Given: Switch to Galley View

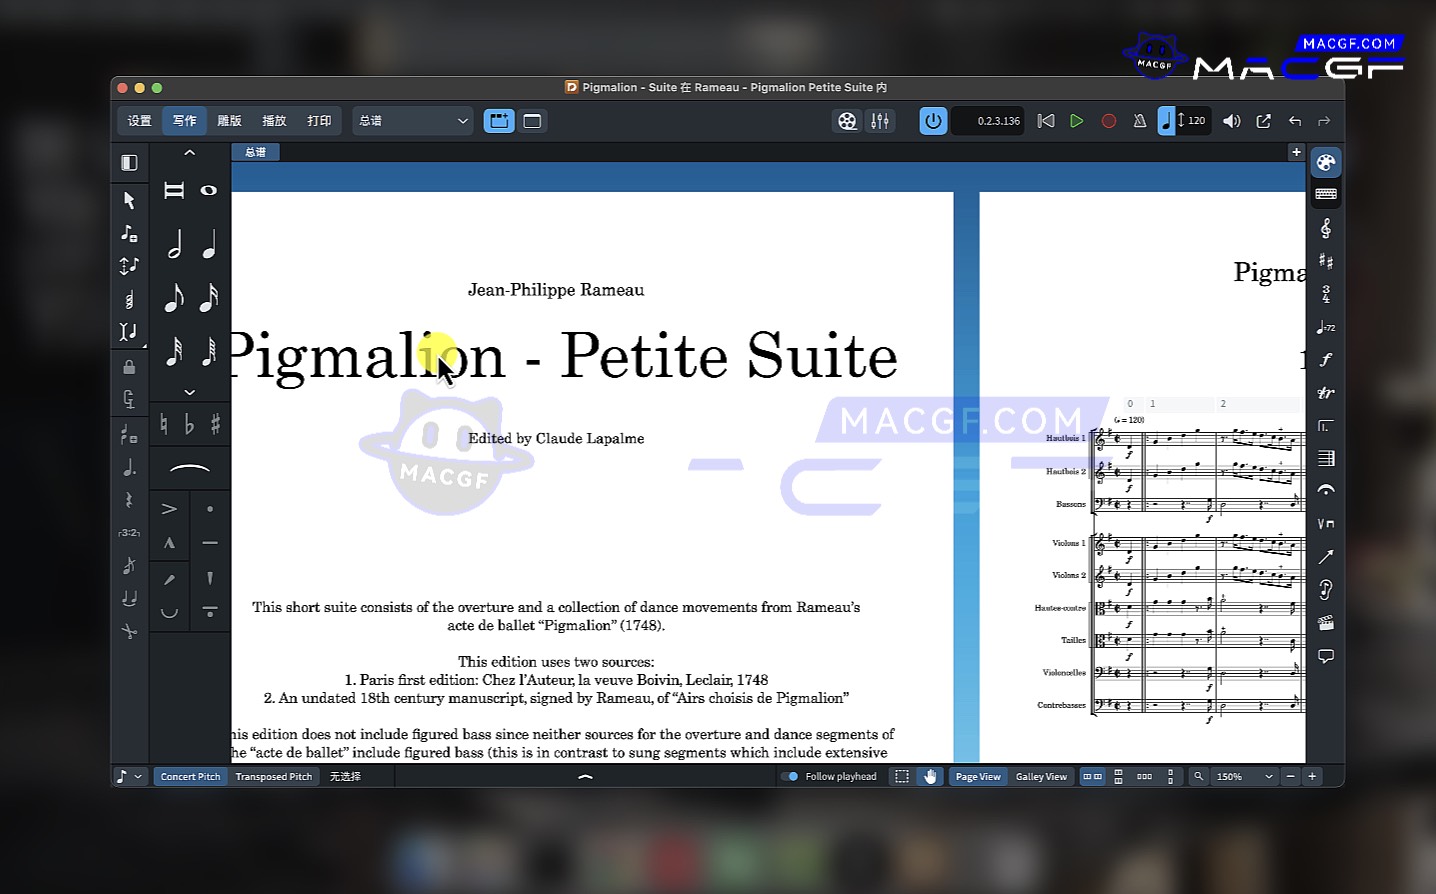Looking at the screenshot, I should coord(1041,777).
